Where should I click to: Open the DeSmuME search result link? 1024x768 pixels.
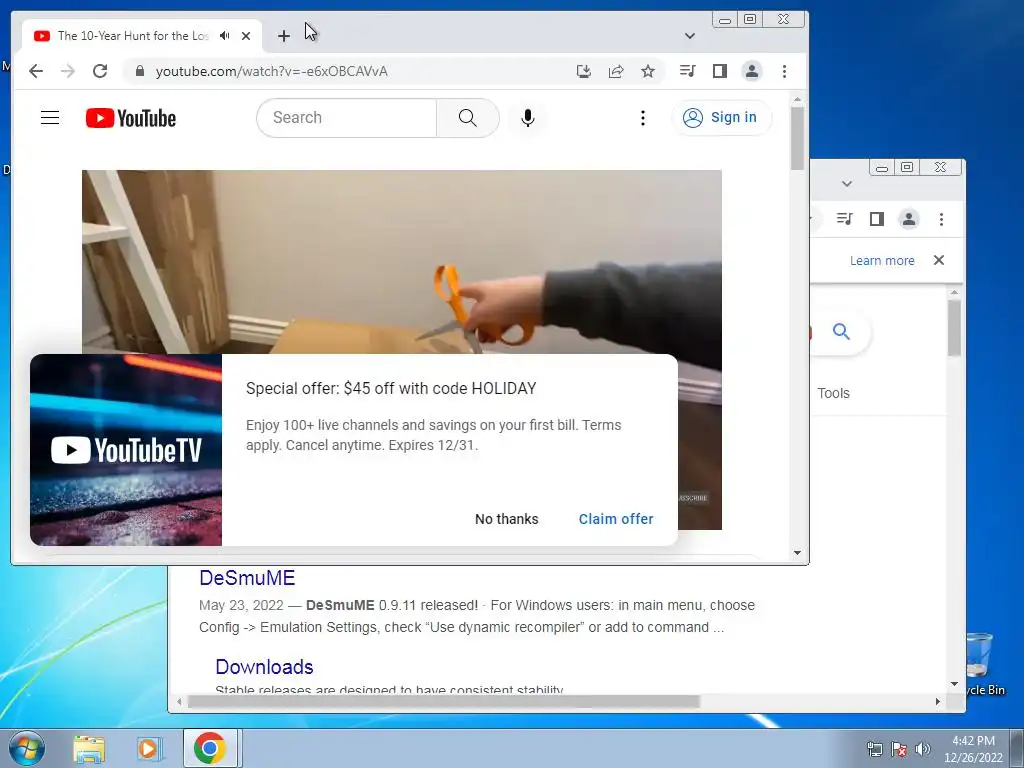pyautogui.click(x=247, y=578)
